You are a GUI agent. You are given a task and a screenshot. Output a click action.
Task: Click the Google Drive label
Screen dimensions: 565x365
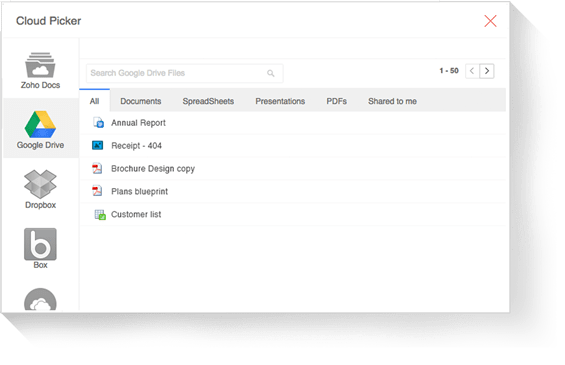pos(40,145)
